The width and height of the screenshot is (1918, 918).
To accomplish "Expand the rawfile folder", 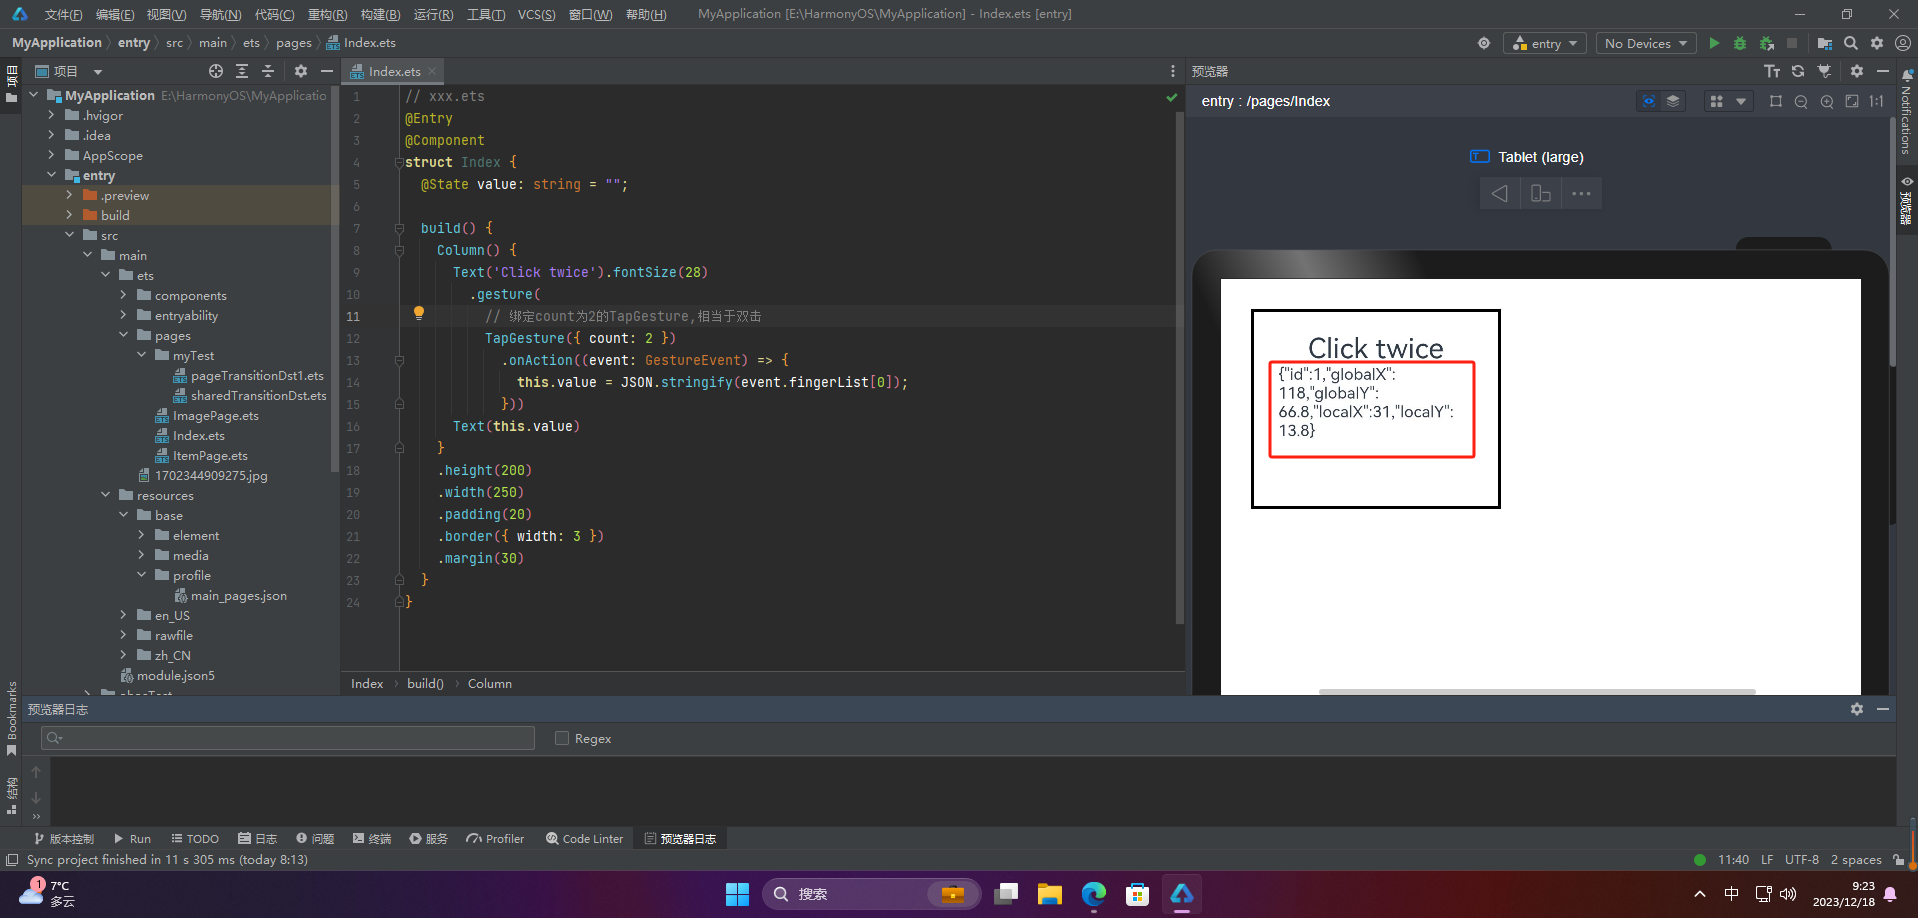I will click(124, 635).
